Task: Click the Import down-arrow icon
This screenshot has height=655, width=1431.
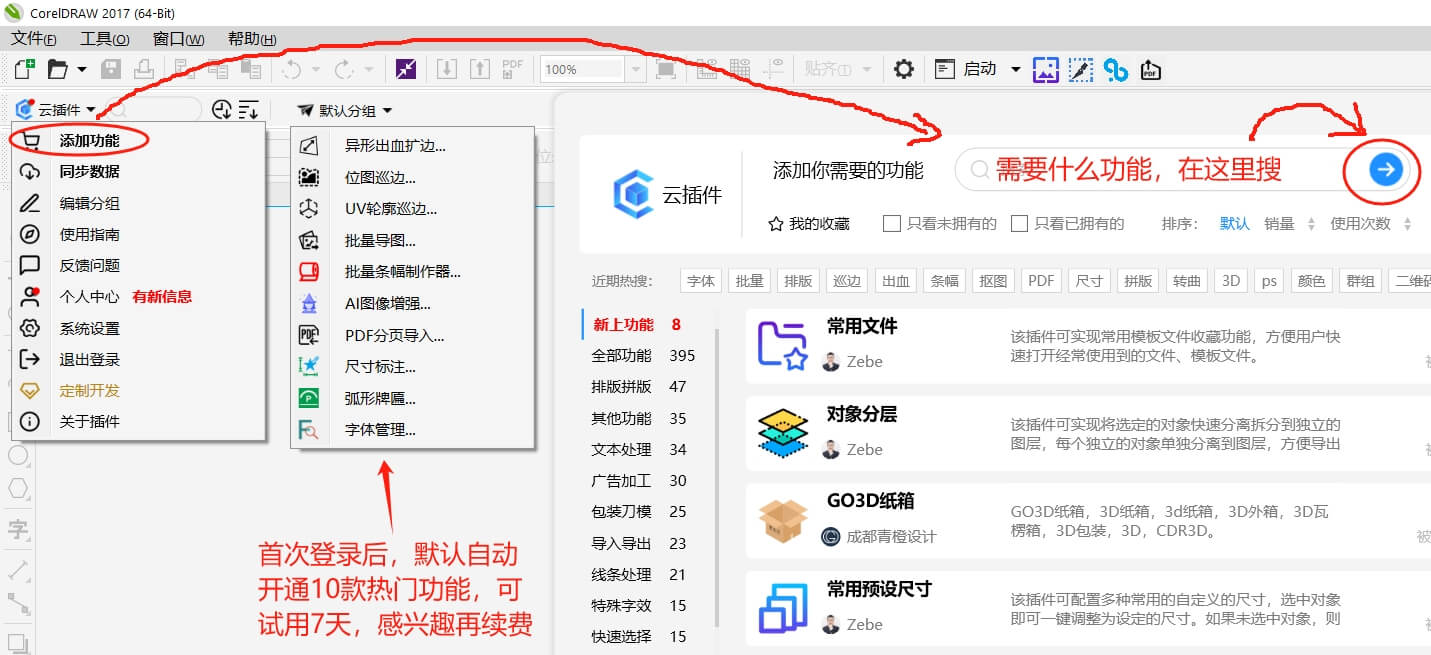Action: (448, 69)
